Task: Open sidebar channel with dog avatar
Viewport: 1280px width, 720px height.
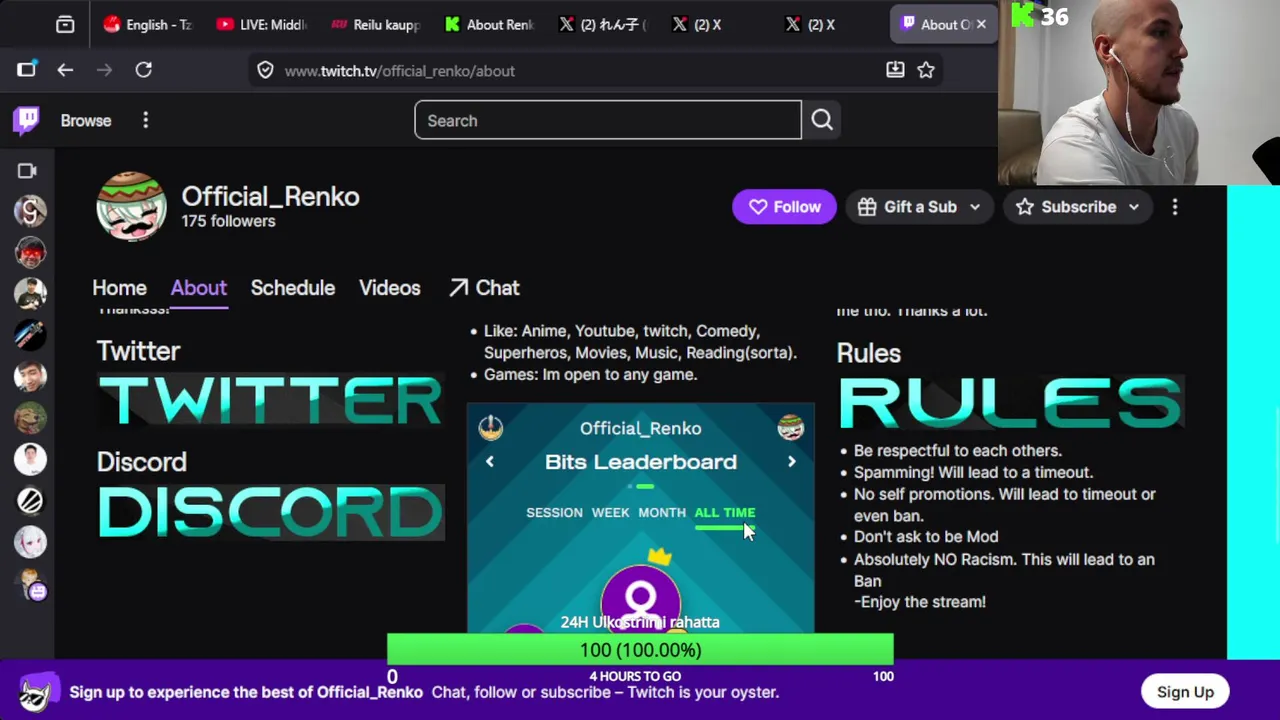Action: point(30,417)
